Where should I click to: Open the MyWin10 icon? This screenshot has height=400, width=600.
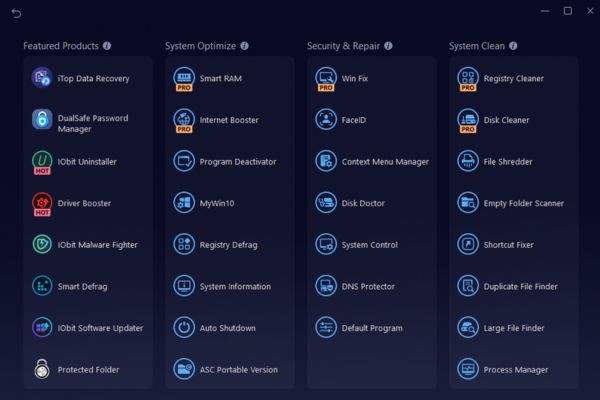pyautogui.click(x=184, y=202)
